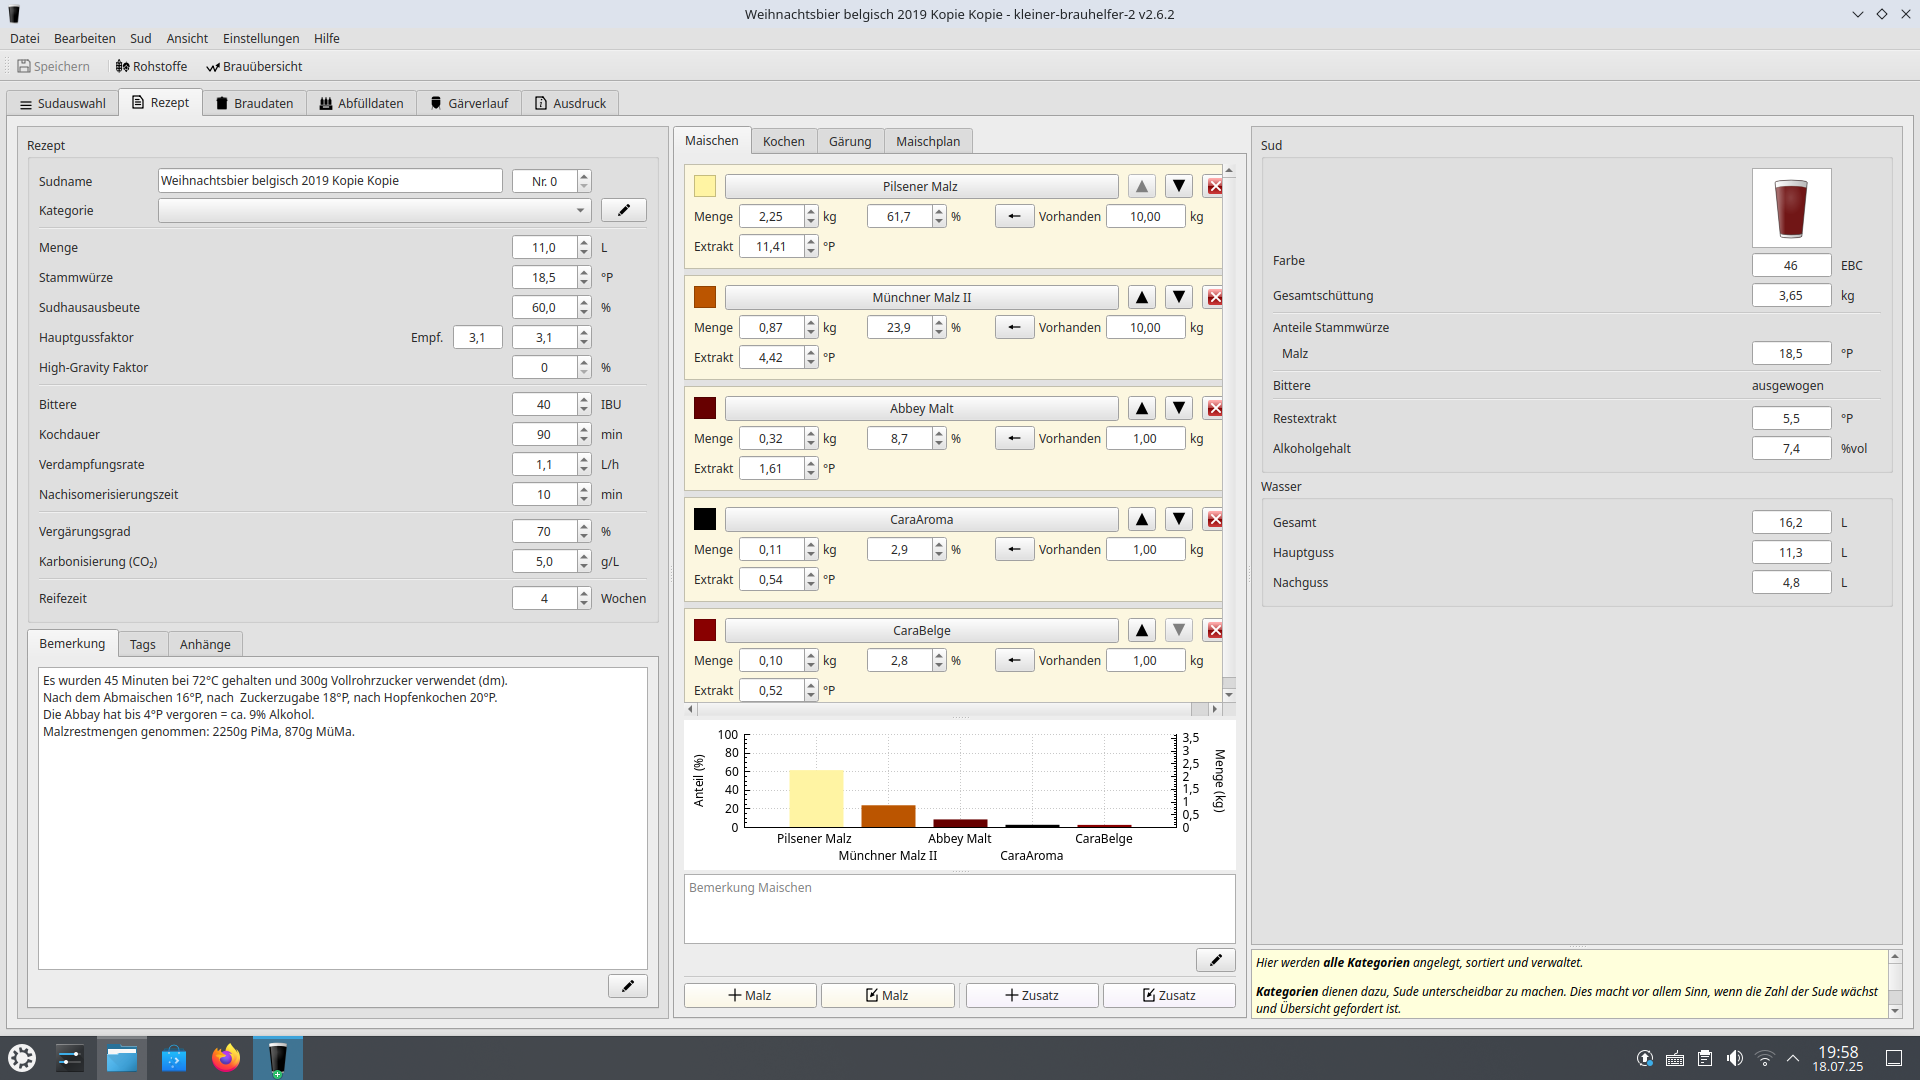Copy Vorhanden amount arrow for CaraAroma
The image size is (1920, 1080).
click(1014, 550)
